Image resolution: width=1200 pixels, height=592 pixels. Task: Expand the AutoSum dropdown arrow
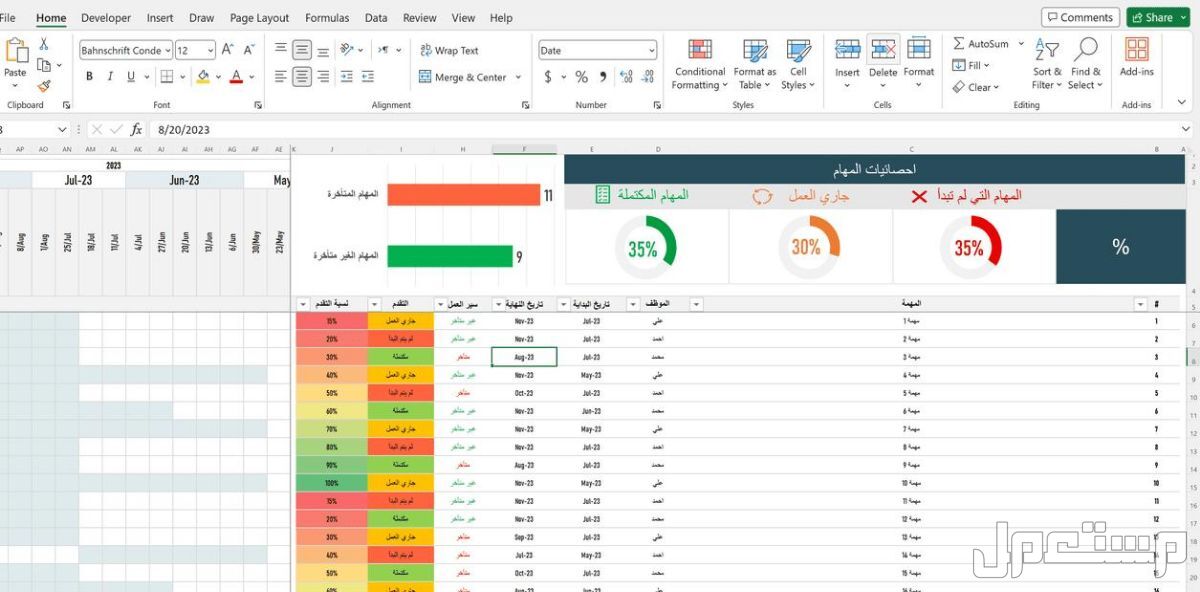coord(1020,44)
